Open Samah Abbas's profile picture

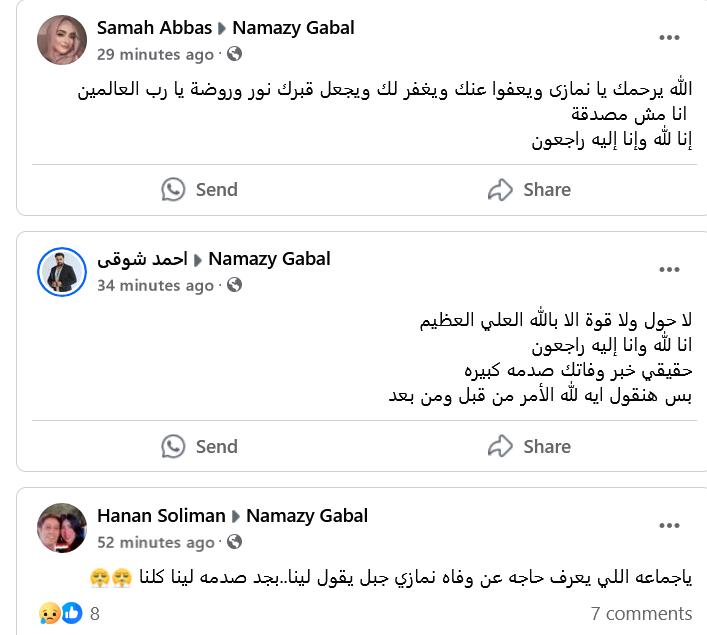[62, 41]
